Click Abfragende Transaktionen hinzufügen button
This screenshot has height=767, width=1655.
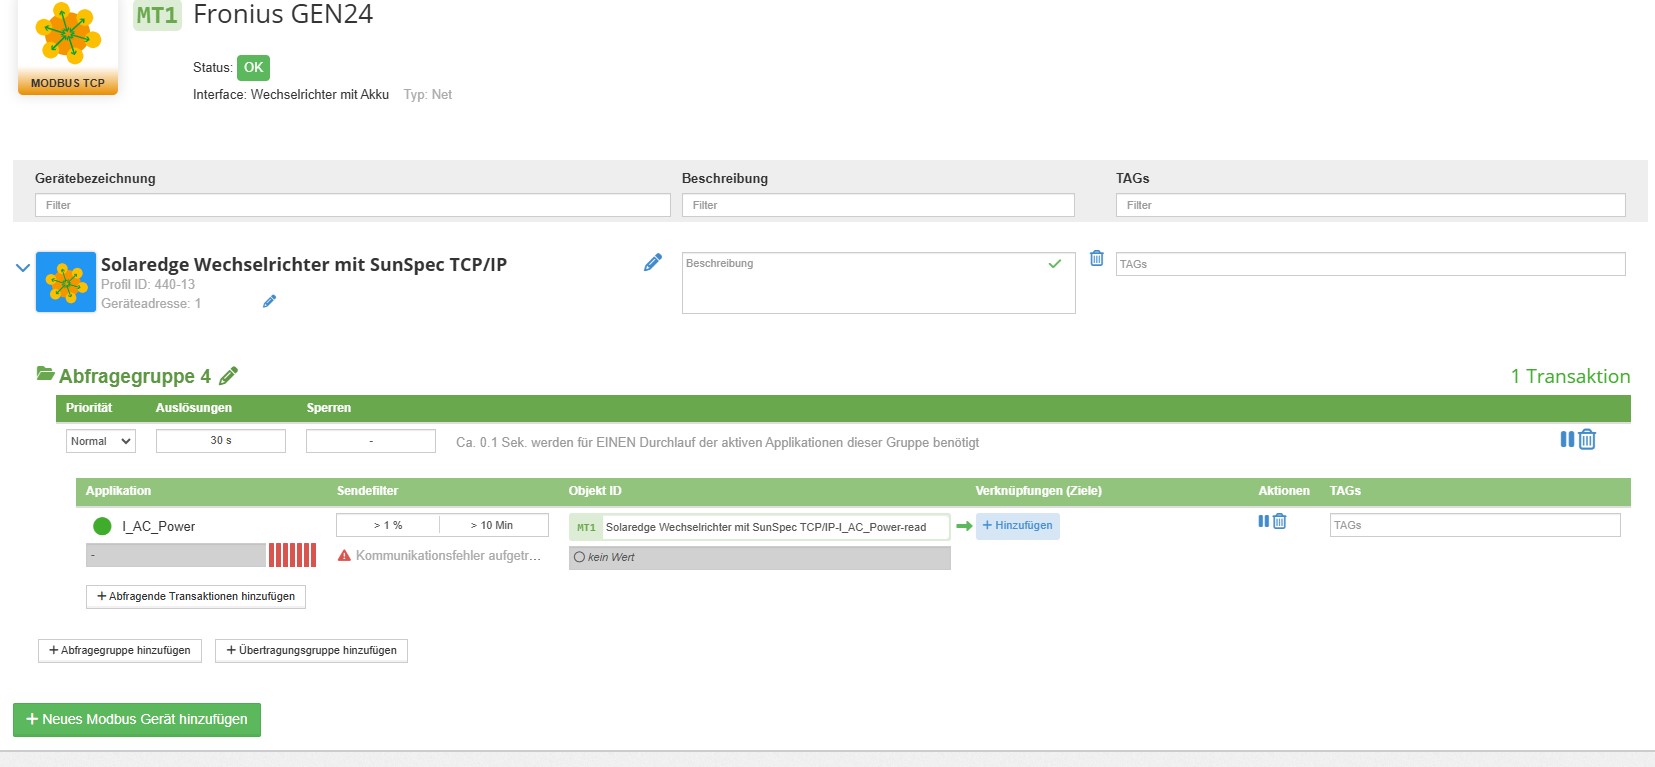(196, 596)
